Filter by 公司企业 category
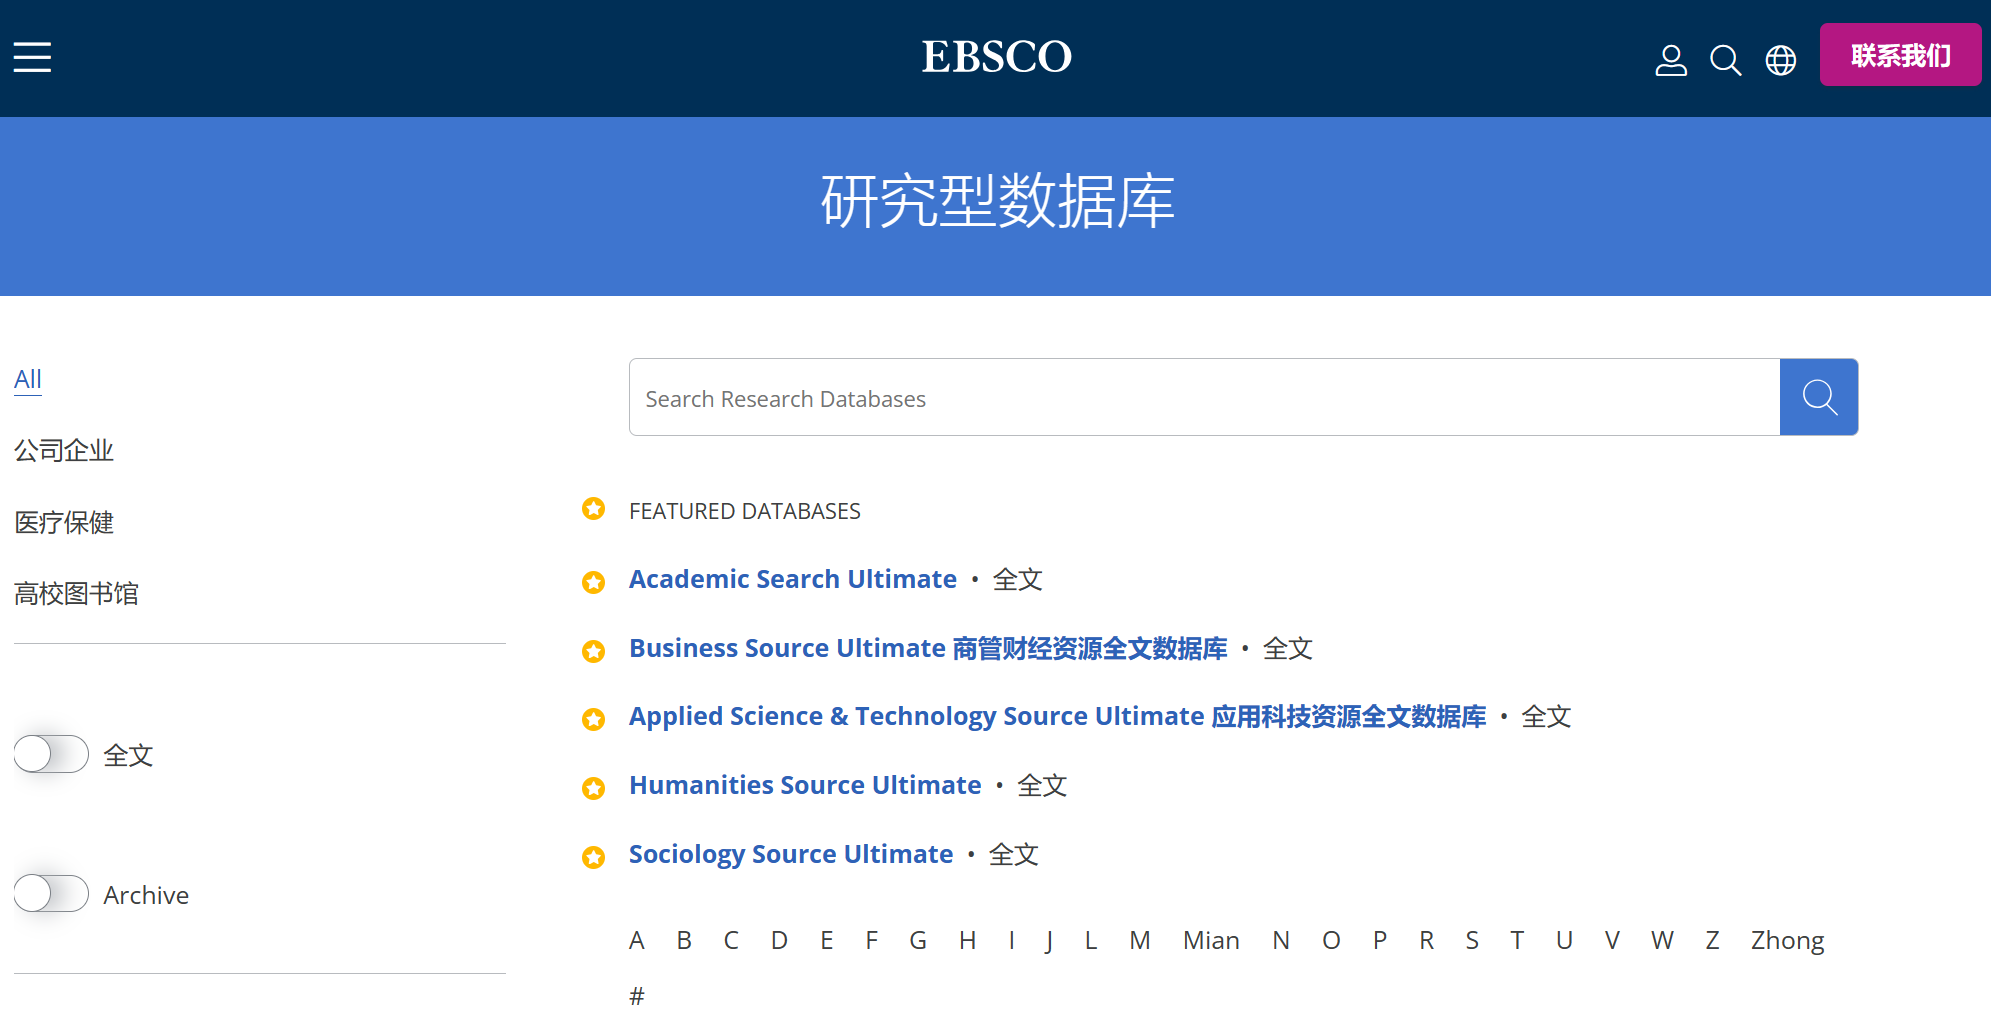The image size is (1991, 1021). coord(64,451)
